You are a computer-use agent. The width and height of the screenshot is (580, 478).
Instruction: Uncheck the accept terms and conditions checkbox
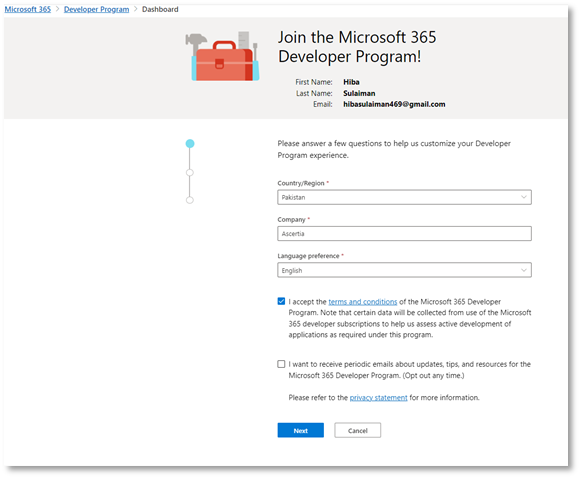point(281,301)
